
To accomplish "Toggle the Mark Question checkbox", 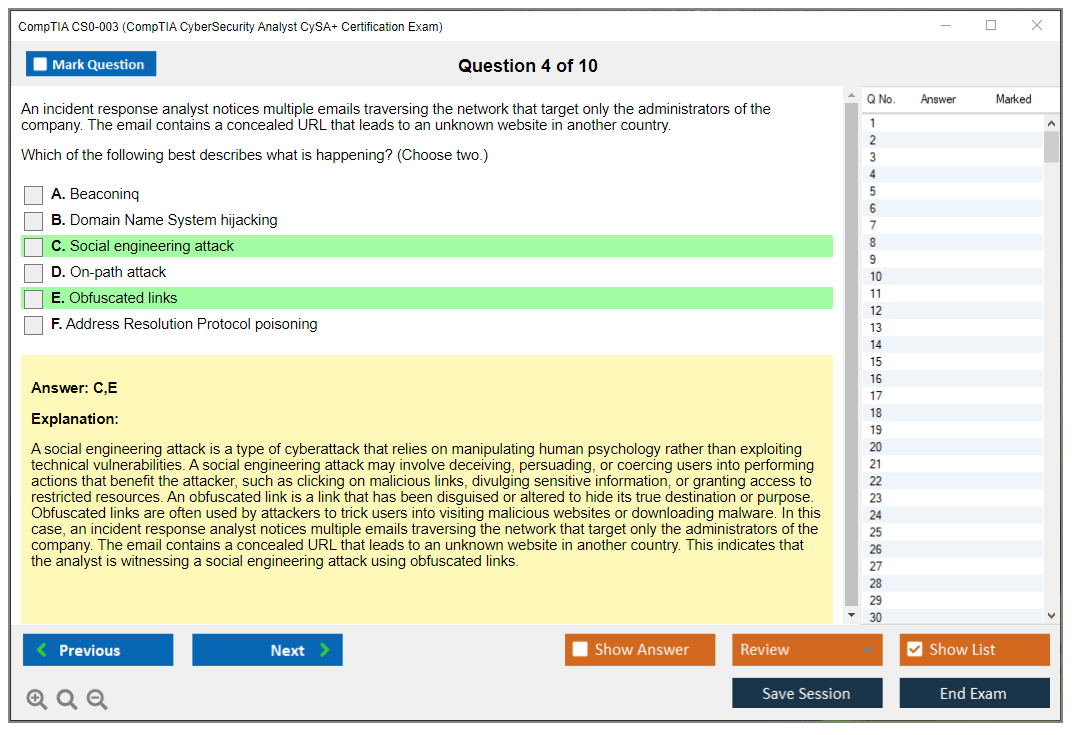I will pos(41,65).
